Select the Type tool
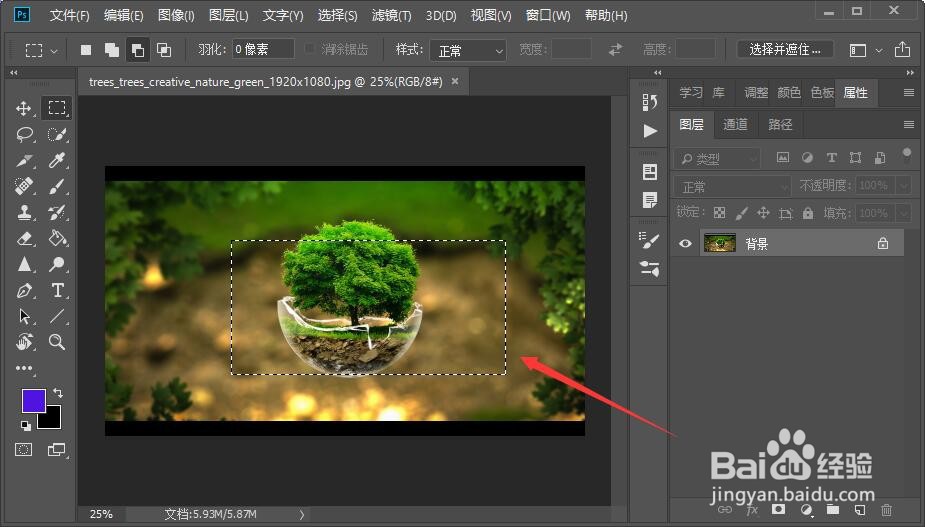Image resolution: width=925 pixels, height=527 pixels. pyautogui.click(x=57, y=290)
